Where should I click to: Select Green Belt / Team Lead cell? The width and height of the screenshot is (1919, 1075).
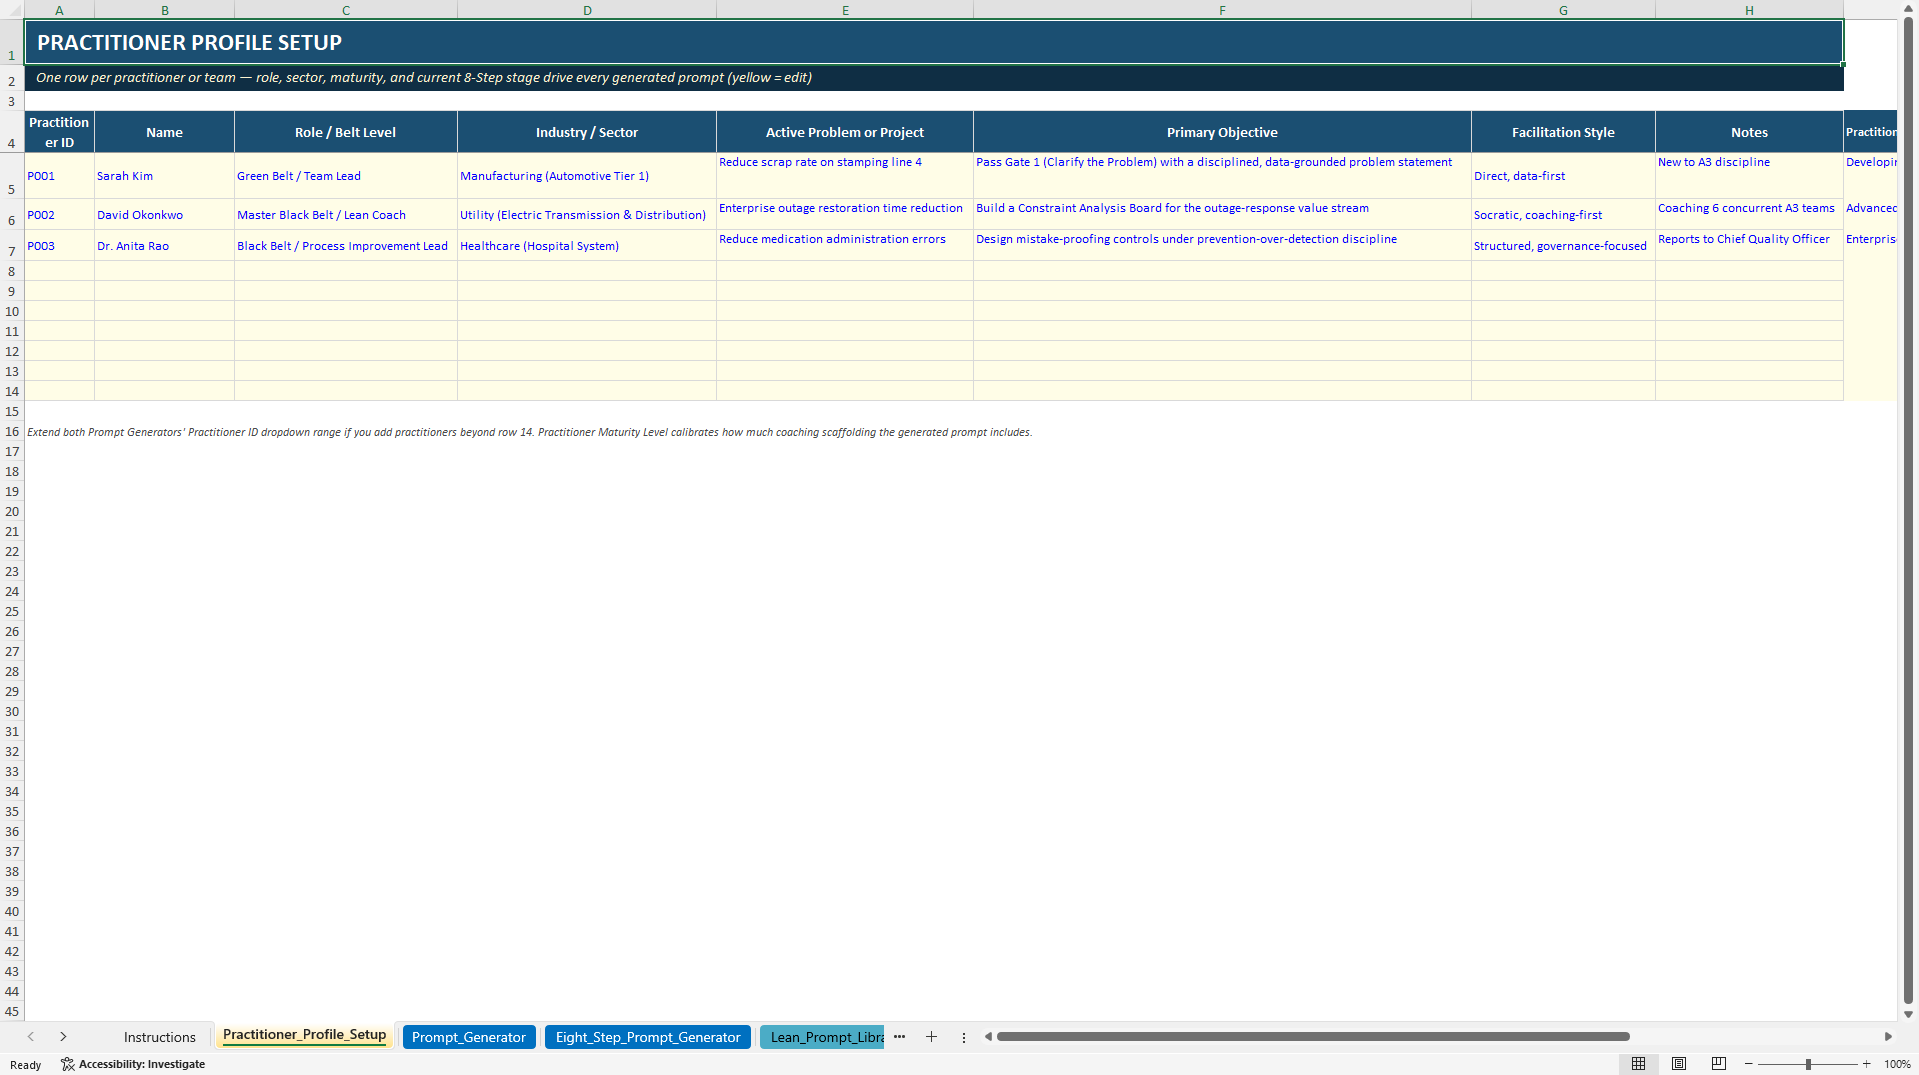[345, 176]
